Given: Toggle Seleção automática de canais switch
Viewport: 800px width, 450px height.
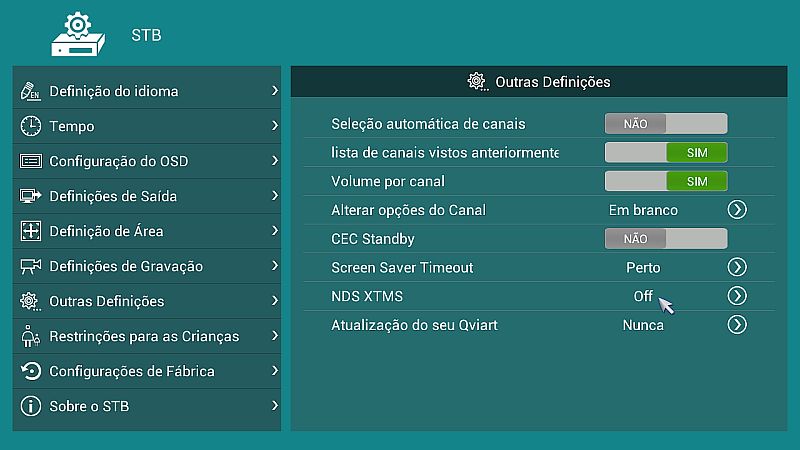Looking at the screenshot, I should pyautogui.click(x=666, y=124).
